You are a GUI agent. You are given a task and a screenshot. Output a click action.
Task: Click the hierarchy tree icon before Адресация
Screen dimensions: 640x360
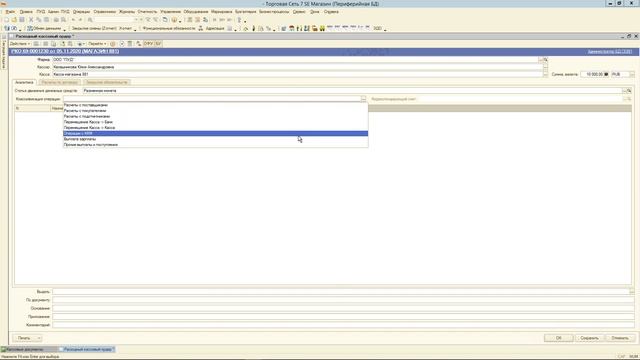tap(200, 29)
